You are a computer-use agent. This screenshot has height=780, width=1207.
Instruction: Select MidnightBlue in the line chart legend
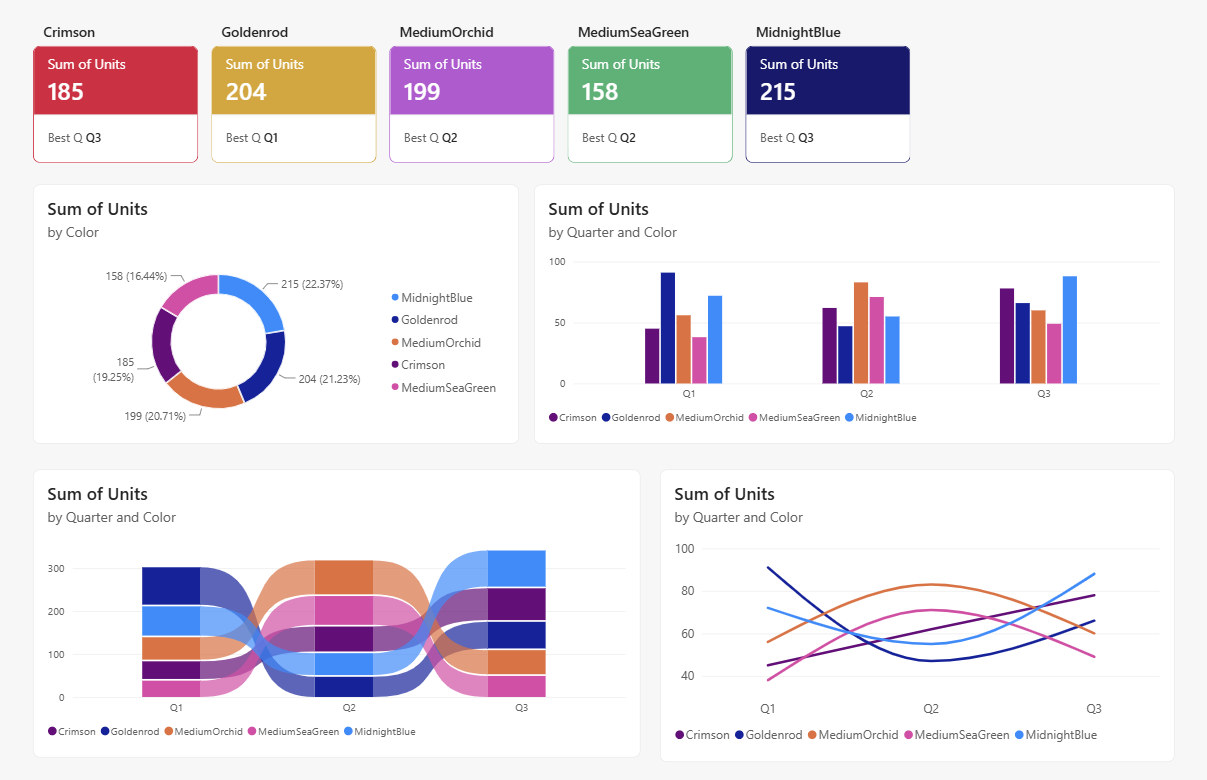click(1056, 735)
